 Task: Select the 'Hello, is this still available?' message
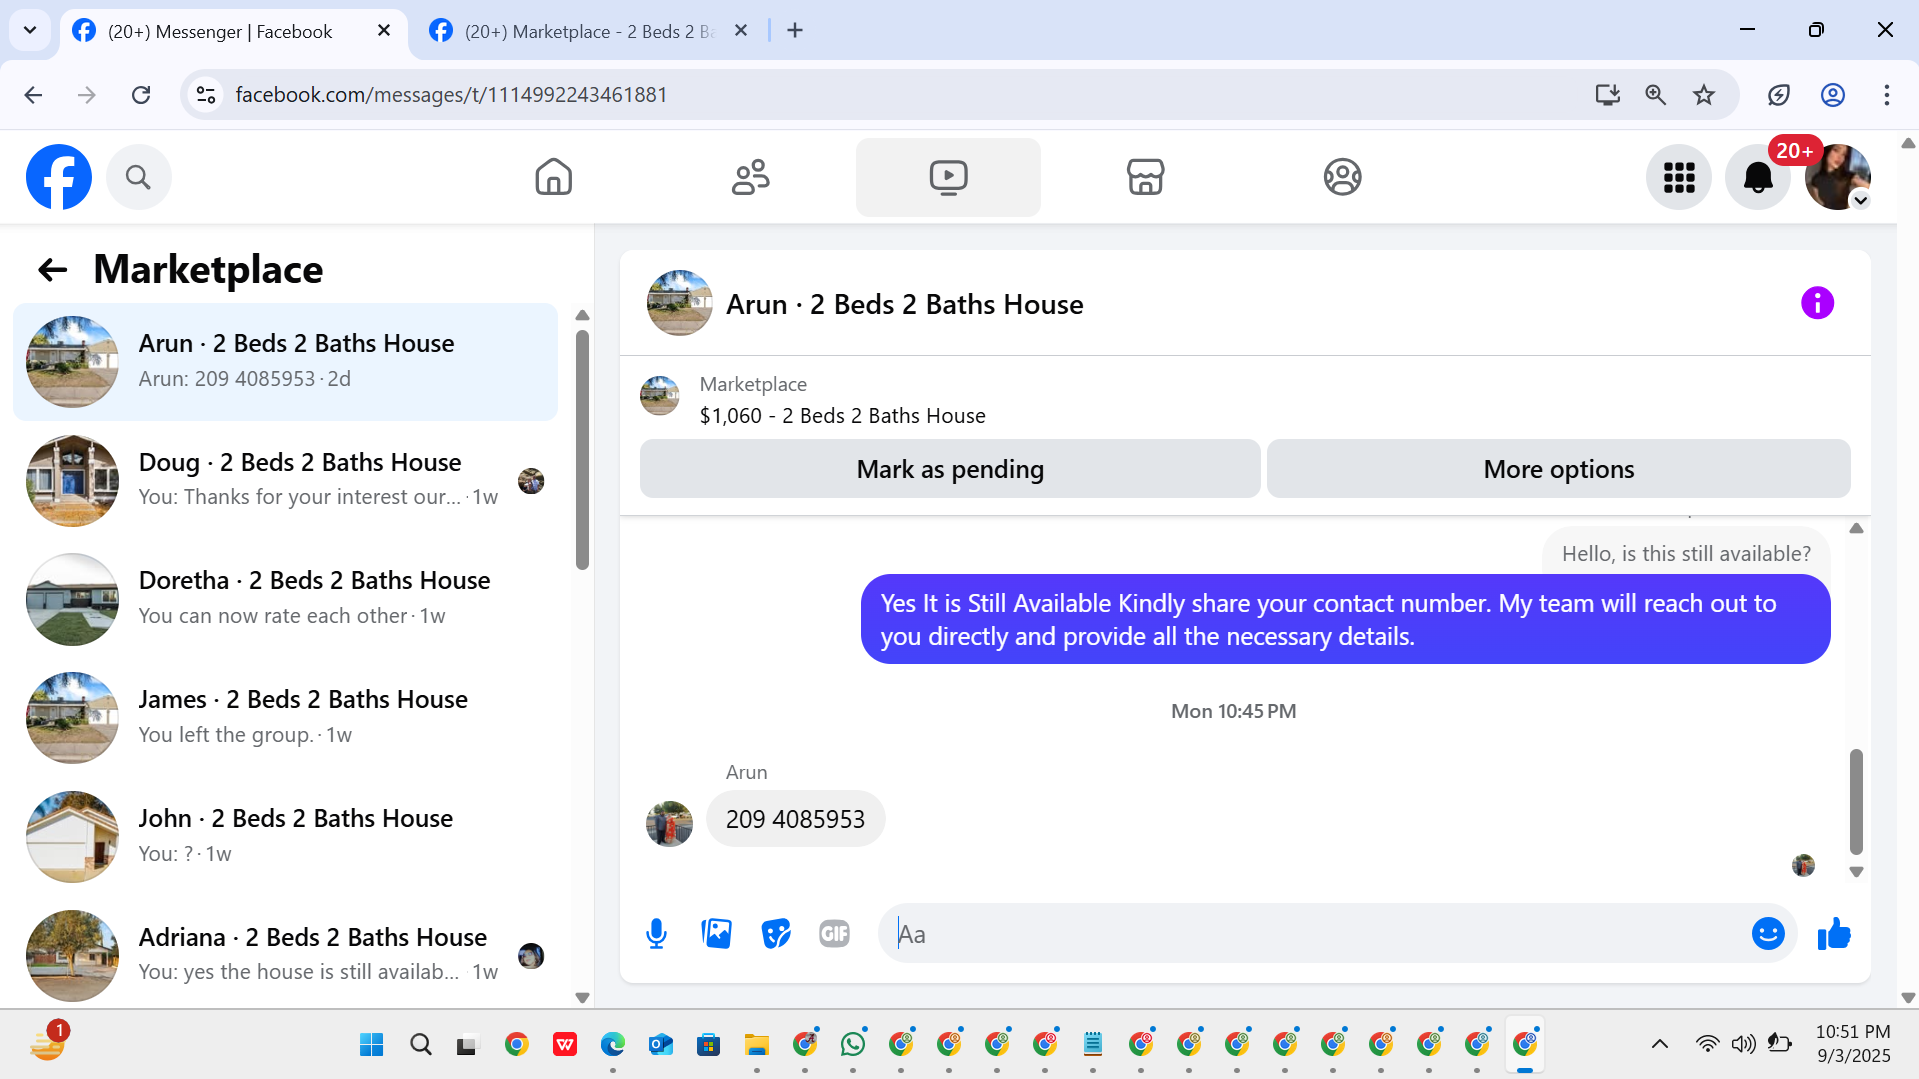[1686, 554]
